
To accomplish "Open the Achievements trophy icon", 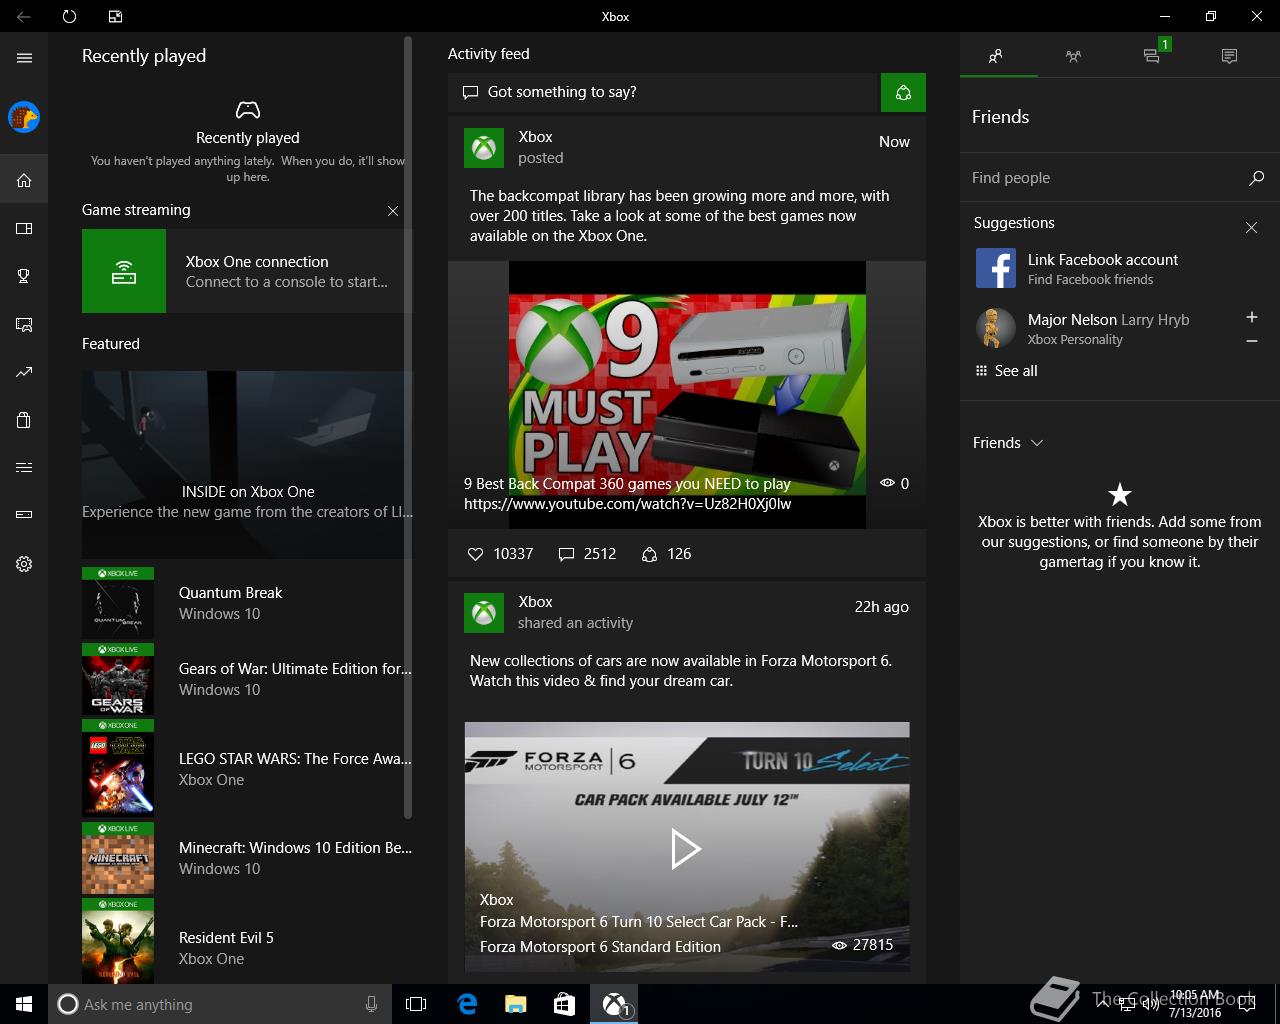I will [24, 276].
